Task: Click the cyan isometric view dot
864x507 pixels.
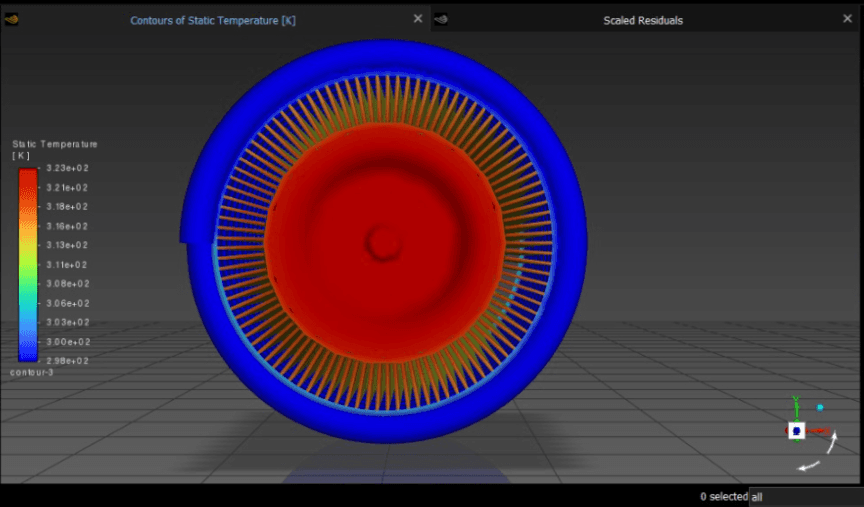Action: point(820,408)
